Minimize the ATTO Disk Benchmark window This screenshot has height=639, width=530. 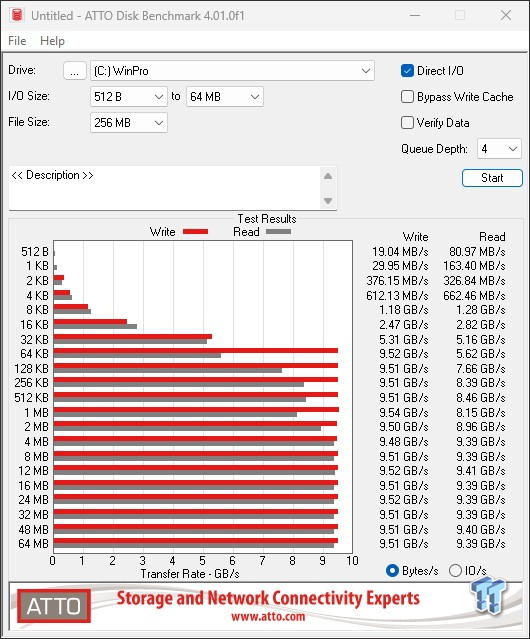click(415, 15)
